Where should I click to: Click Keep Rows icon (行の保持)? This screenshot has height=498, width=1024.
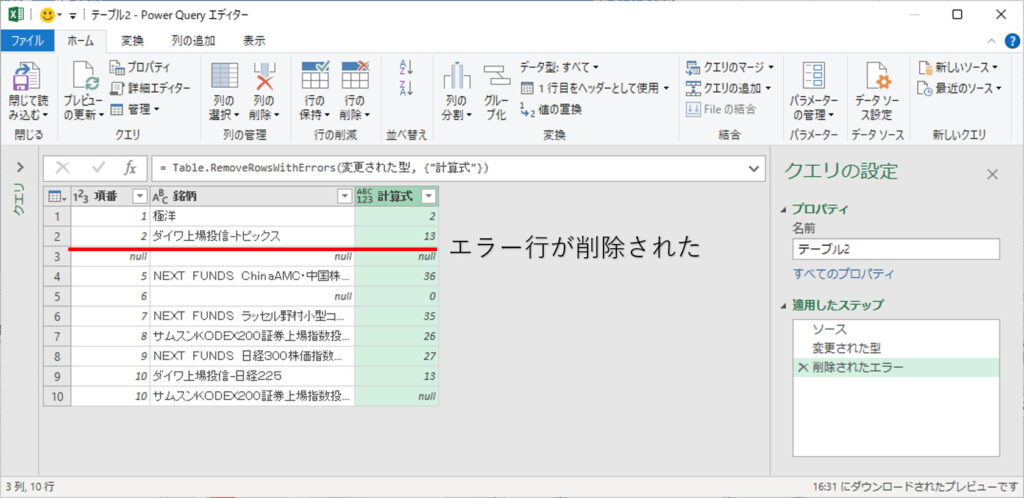pos(315,75)
